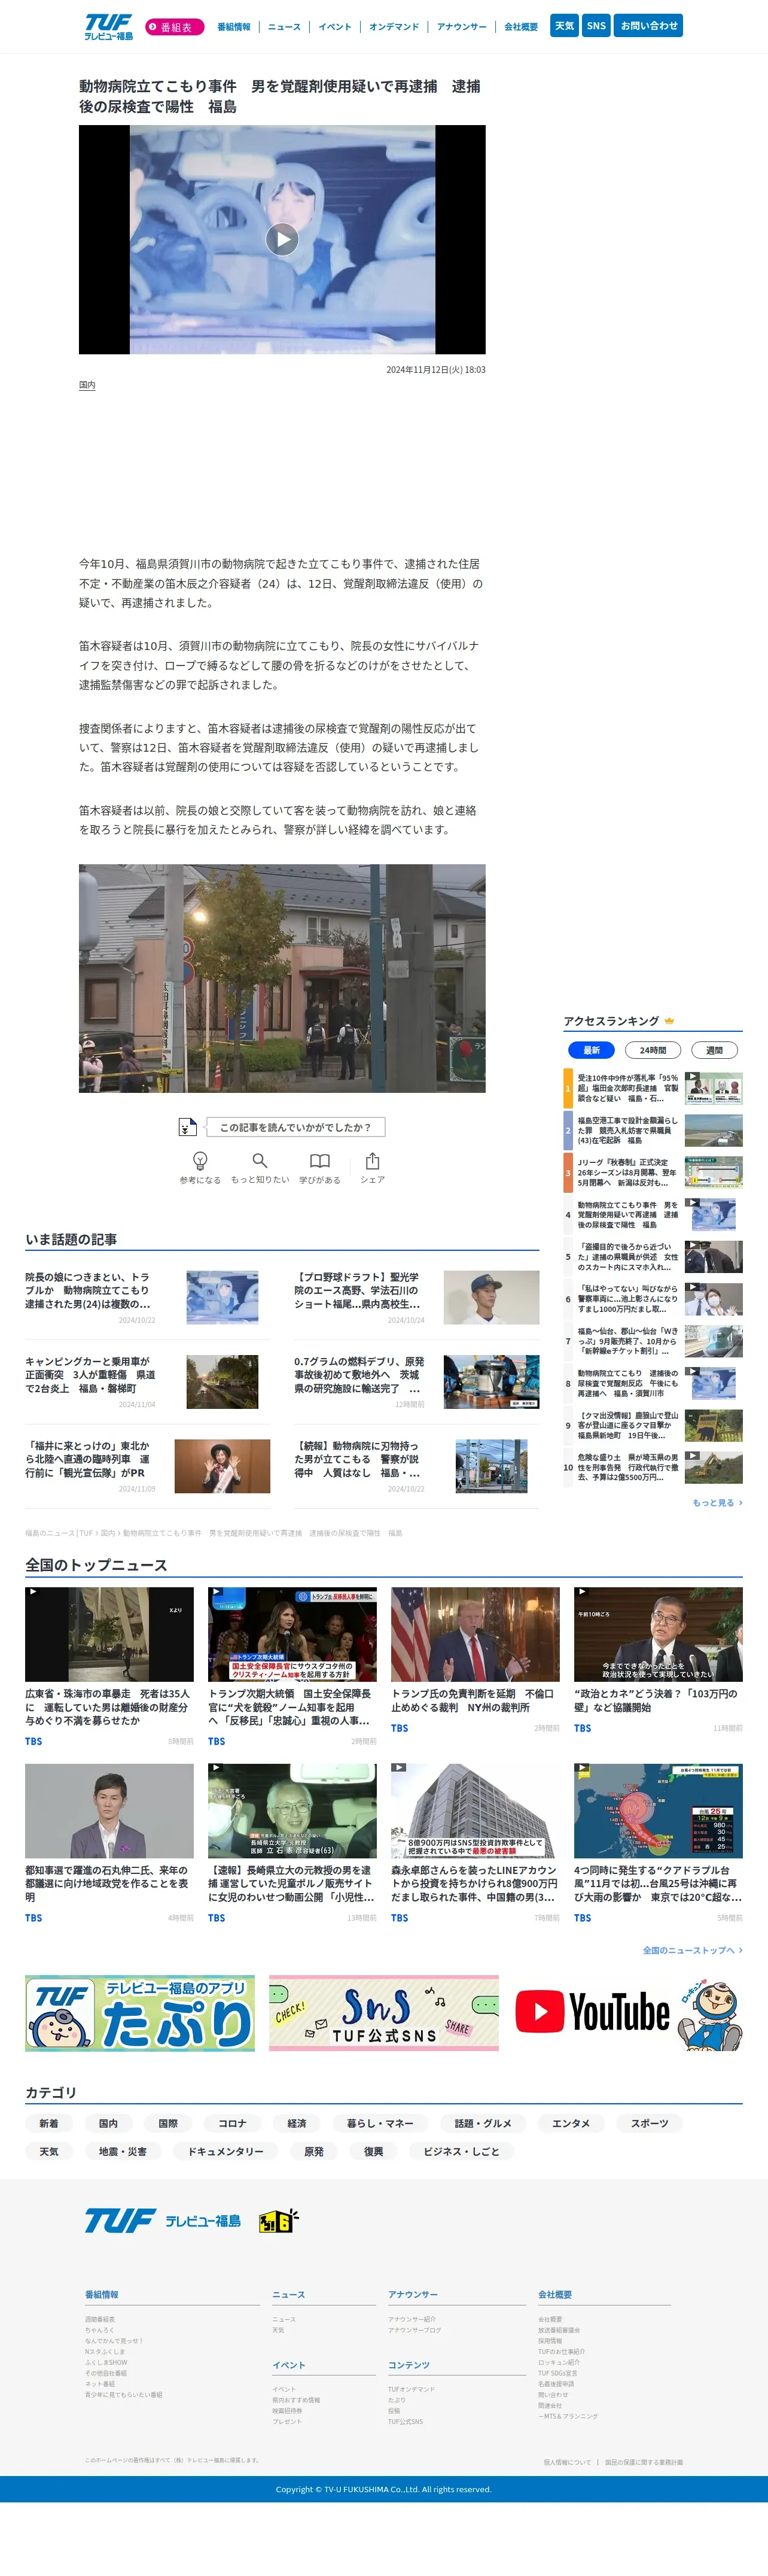
Task: Open 4つ同時に発生 台風 news thumbnail
Action: coord(658,1811)
